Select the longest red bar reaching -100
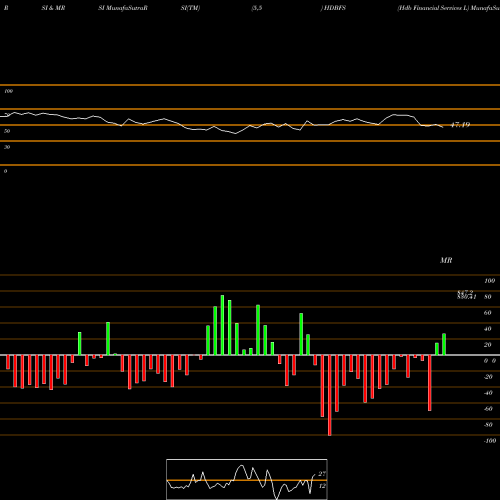500x500 pixels. 330,395
